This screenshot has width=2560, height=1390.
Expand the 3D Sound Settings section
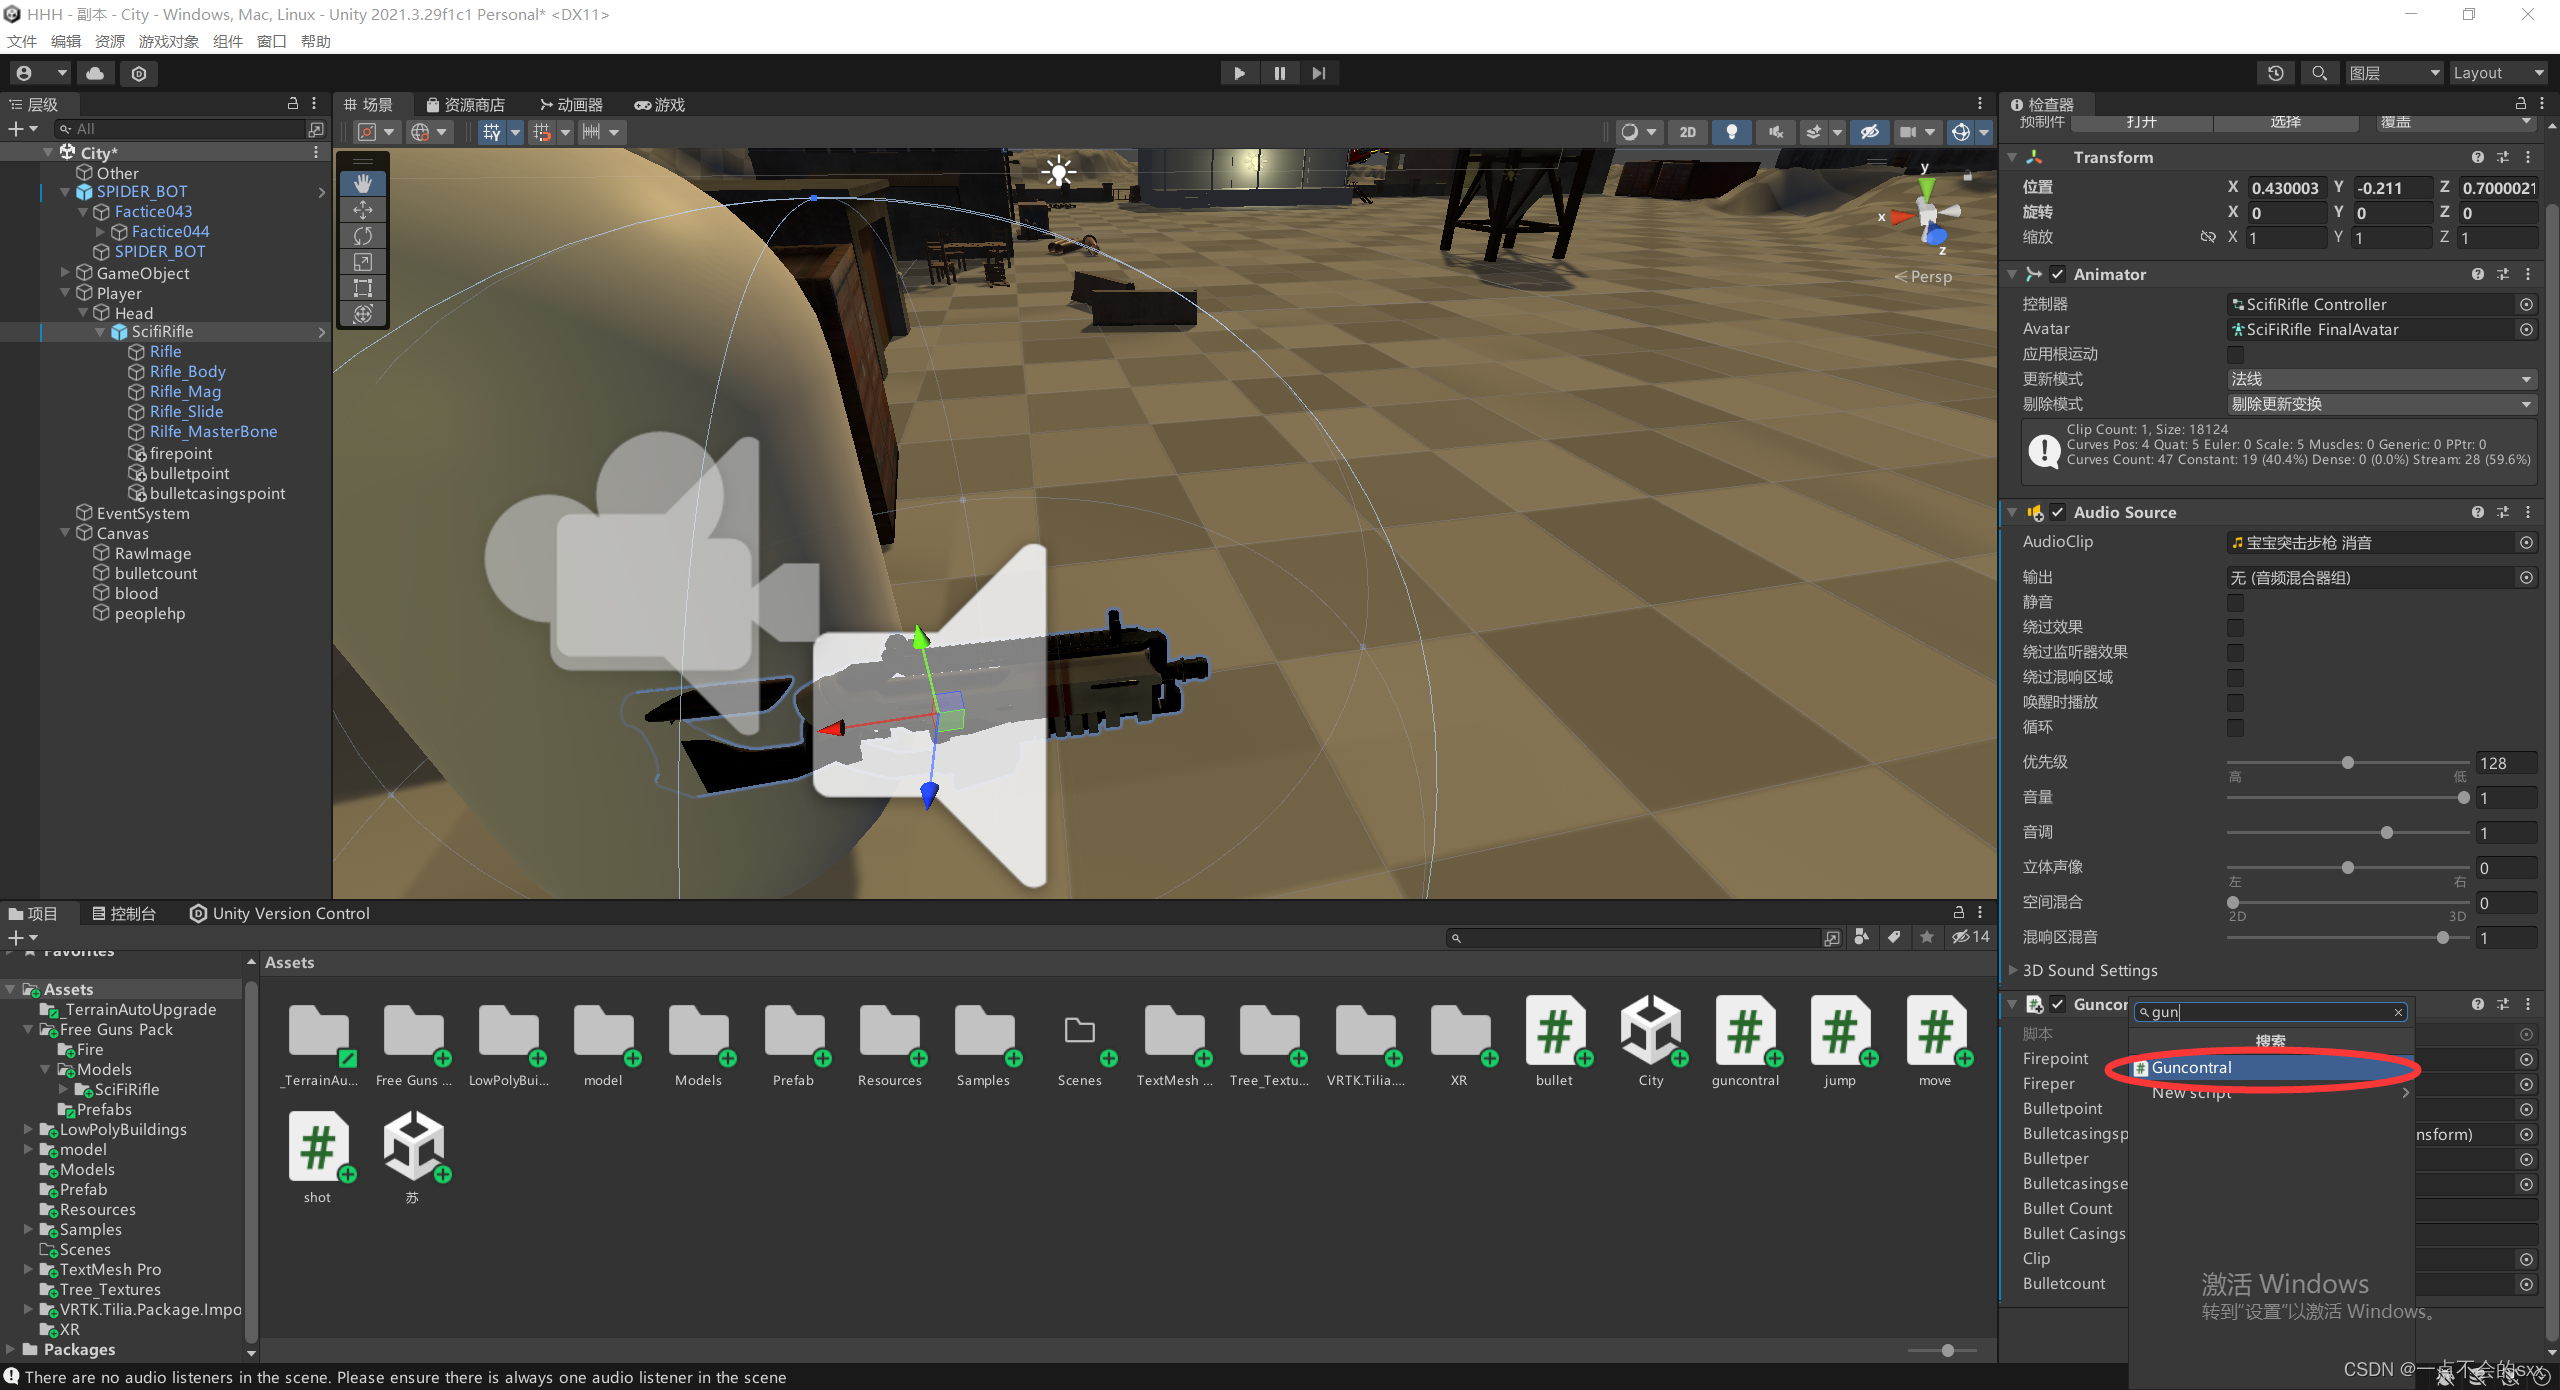coord(2013,970)
